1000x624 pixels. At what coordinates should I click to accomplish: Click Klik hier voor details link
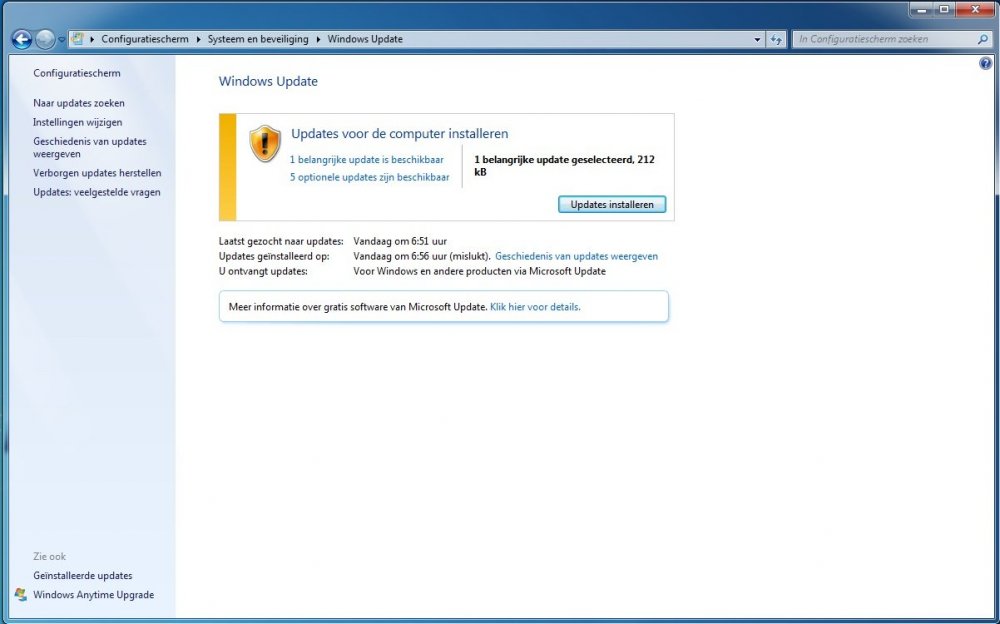tap(535, 307)
